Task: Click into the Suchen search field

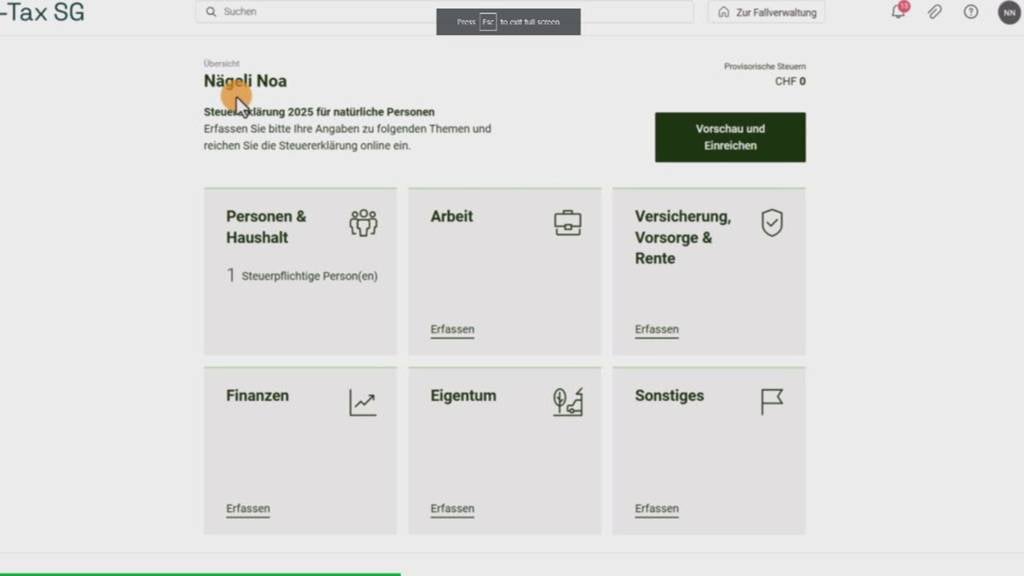Action: point(445,12)
